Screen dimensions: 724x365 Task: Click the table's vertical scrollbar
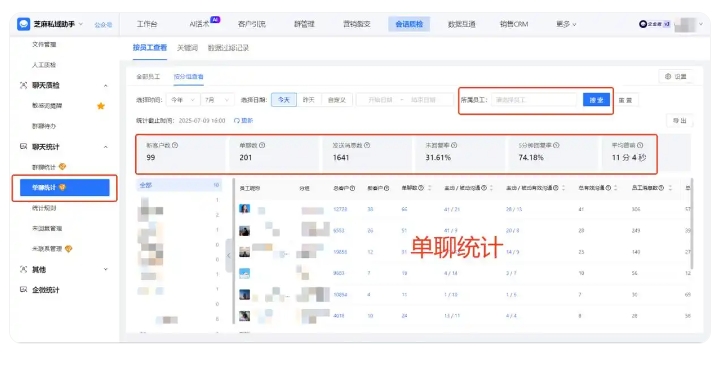point(691,224)
